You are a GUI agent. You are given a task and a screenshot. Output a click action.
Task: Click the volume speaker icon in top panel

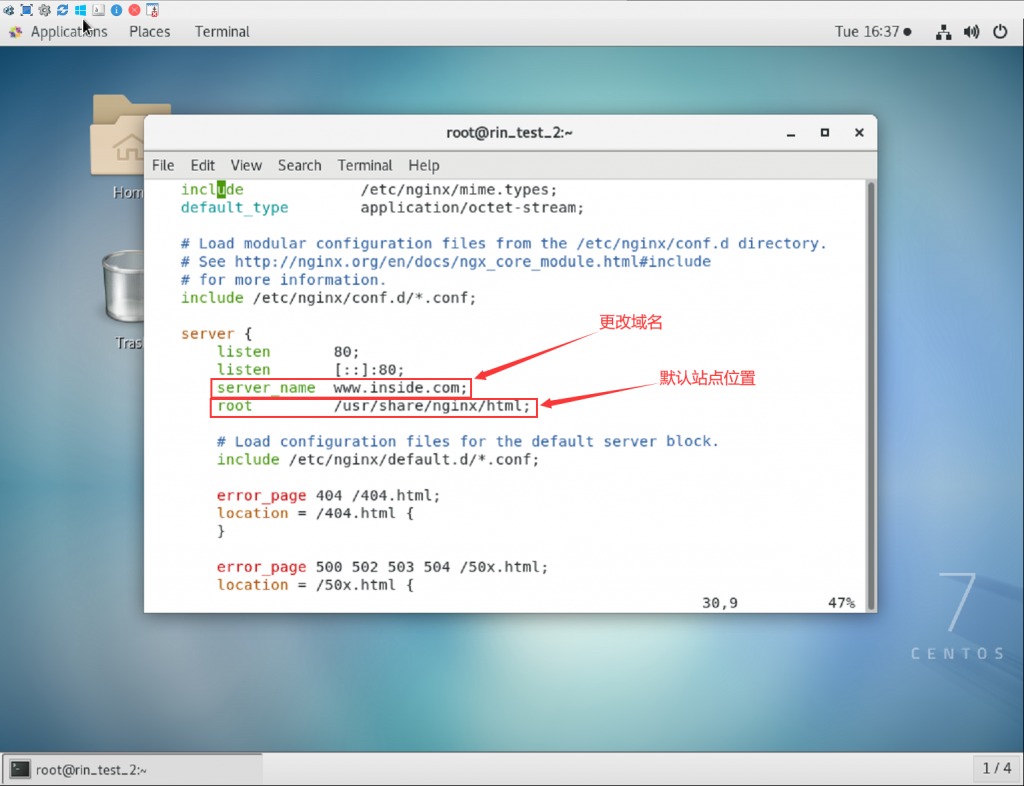coord(971,32)
